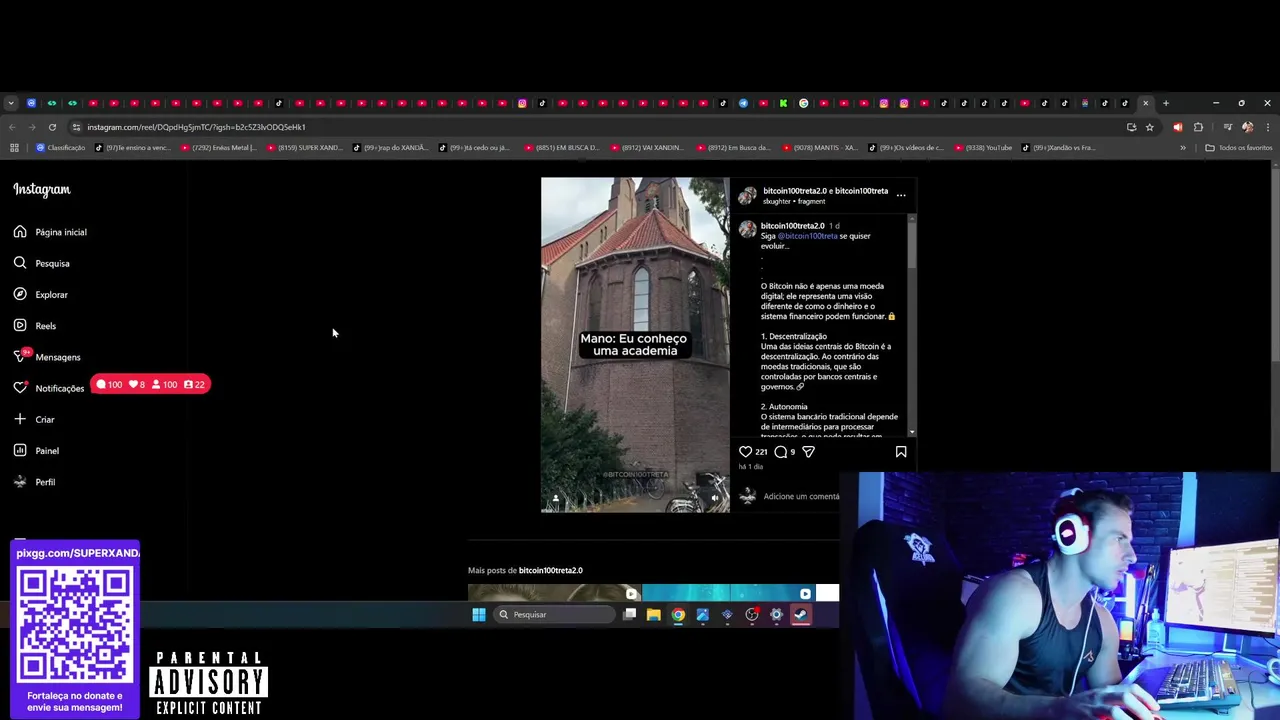Toggle reel sound with speaker icon
The height and width of the screenshot is (720, 1280).
click(714, 497)
